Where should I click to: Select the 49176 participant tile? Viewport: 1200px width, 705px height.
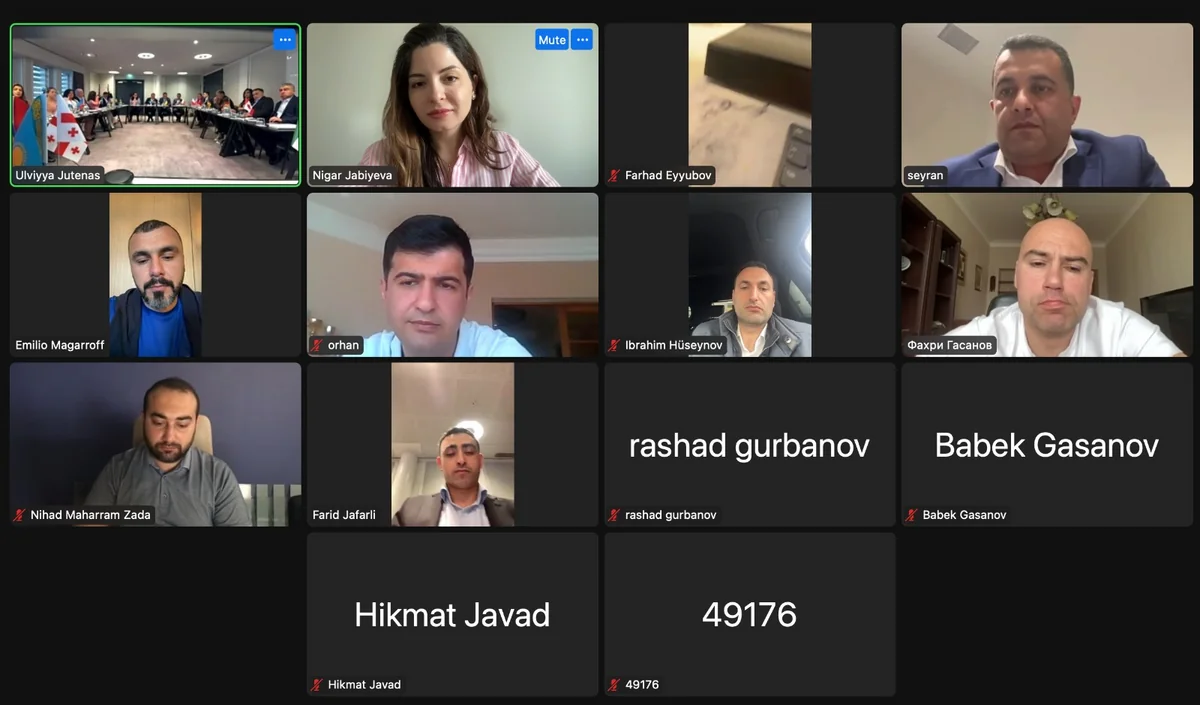tap(750, 614)
